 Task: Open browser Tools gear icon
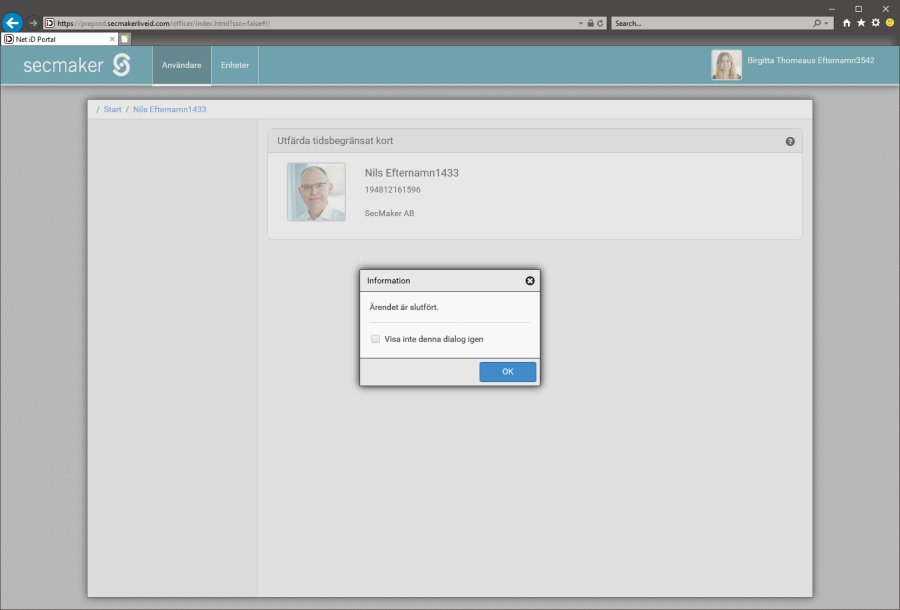click(x=875, y=23)
